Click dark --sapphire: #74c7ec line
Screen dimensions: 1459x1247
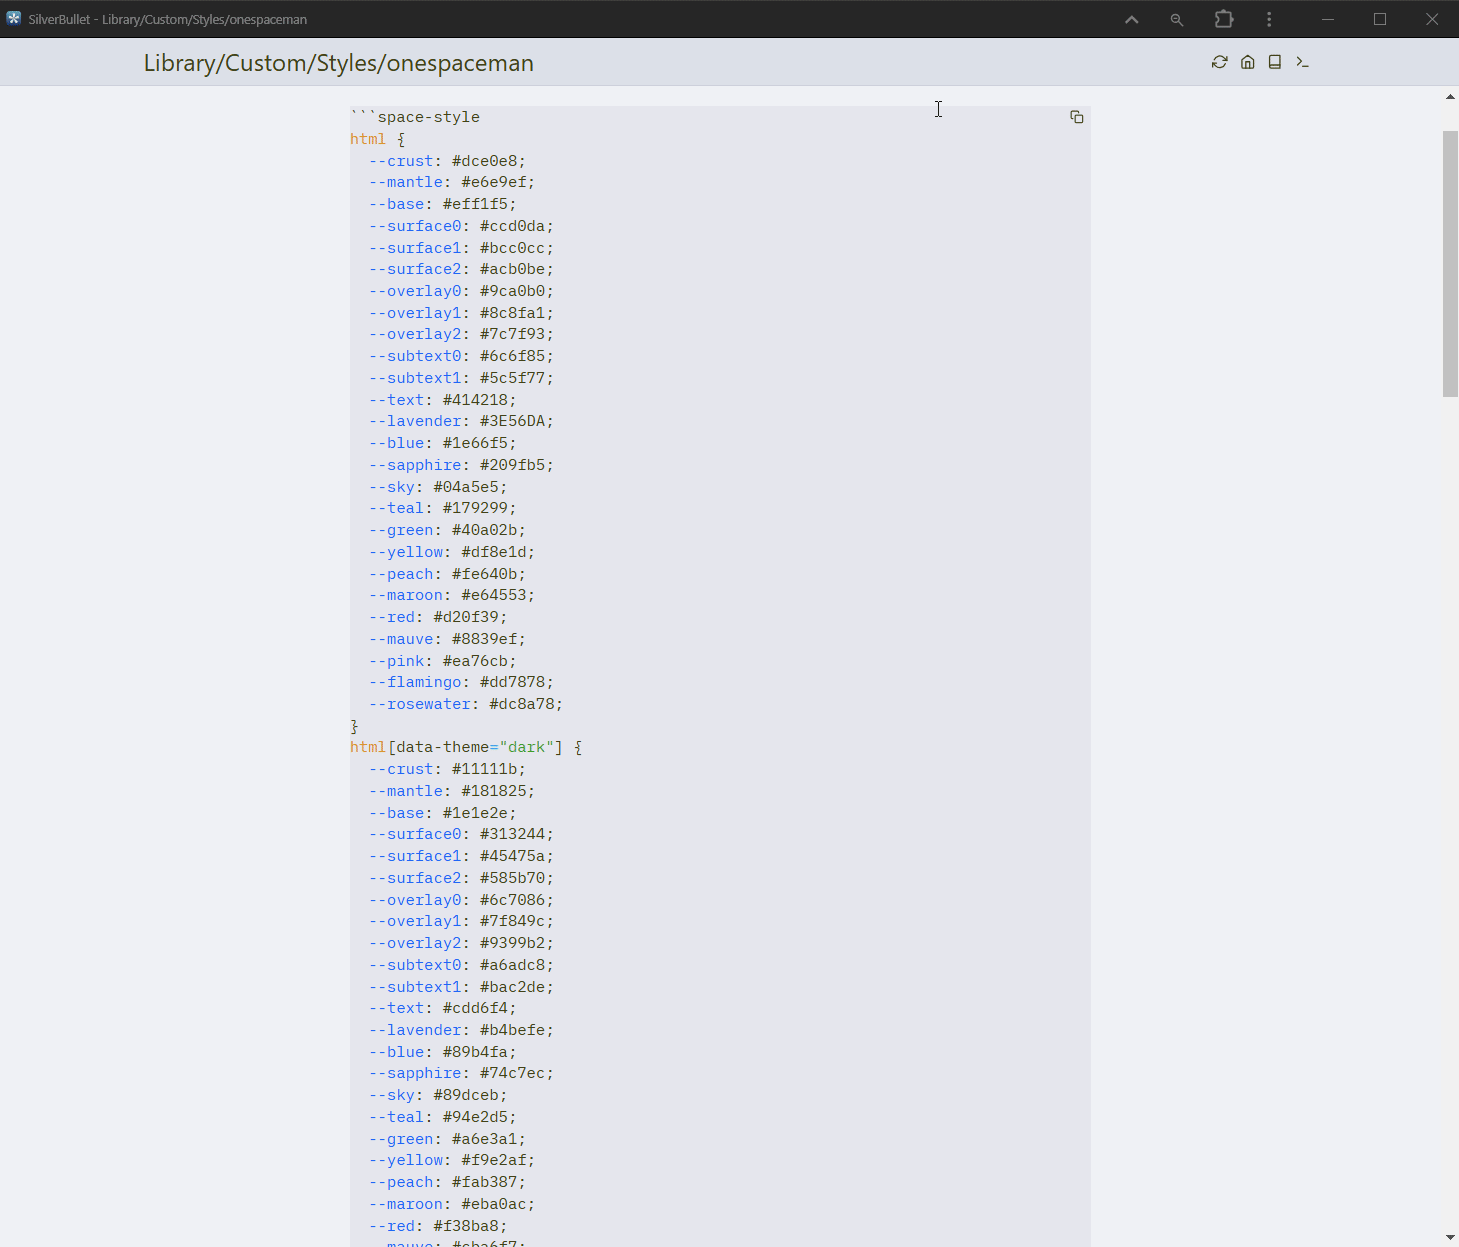[461, 1073]
